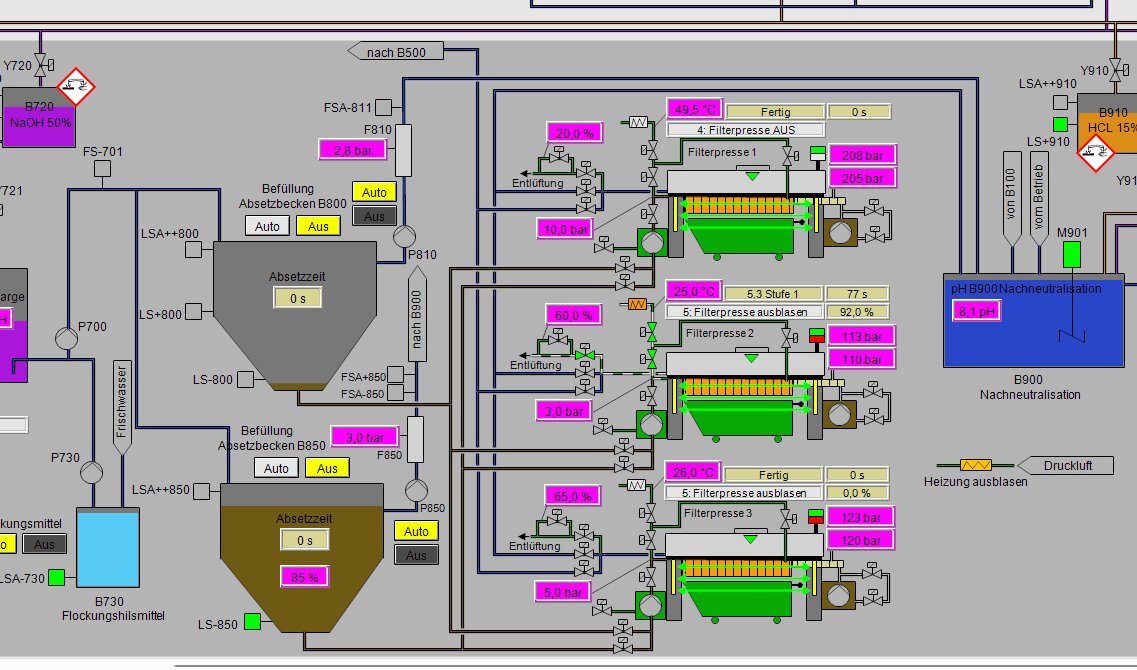Image resolution: width=1137 pixels, height=670 pixels.
Task: Set Befüllung Absetzbecken B850 to Aus
Action: (326, 468)
